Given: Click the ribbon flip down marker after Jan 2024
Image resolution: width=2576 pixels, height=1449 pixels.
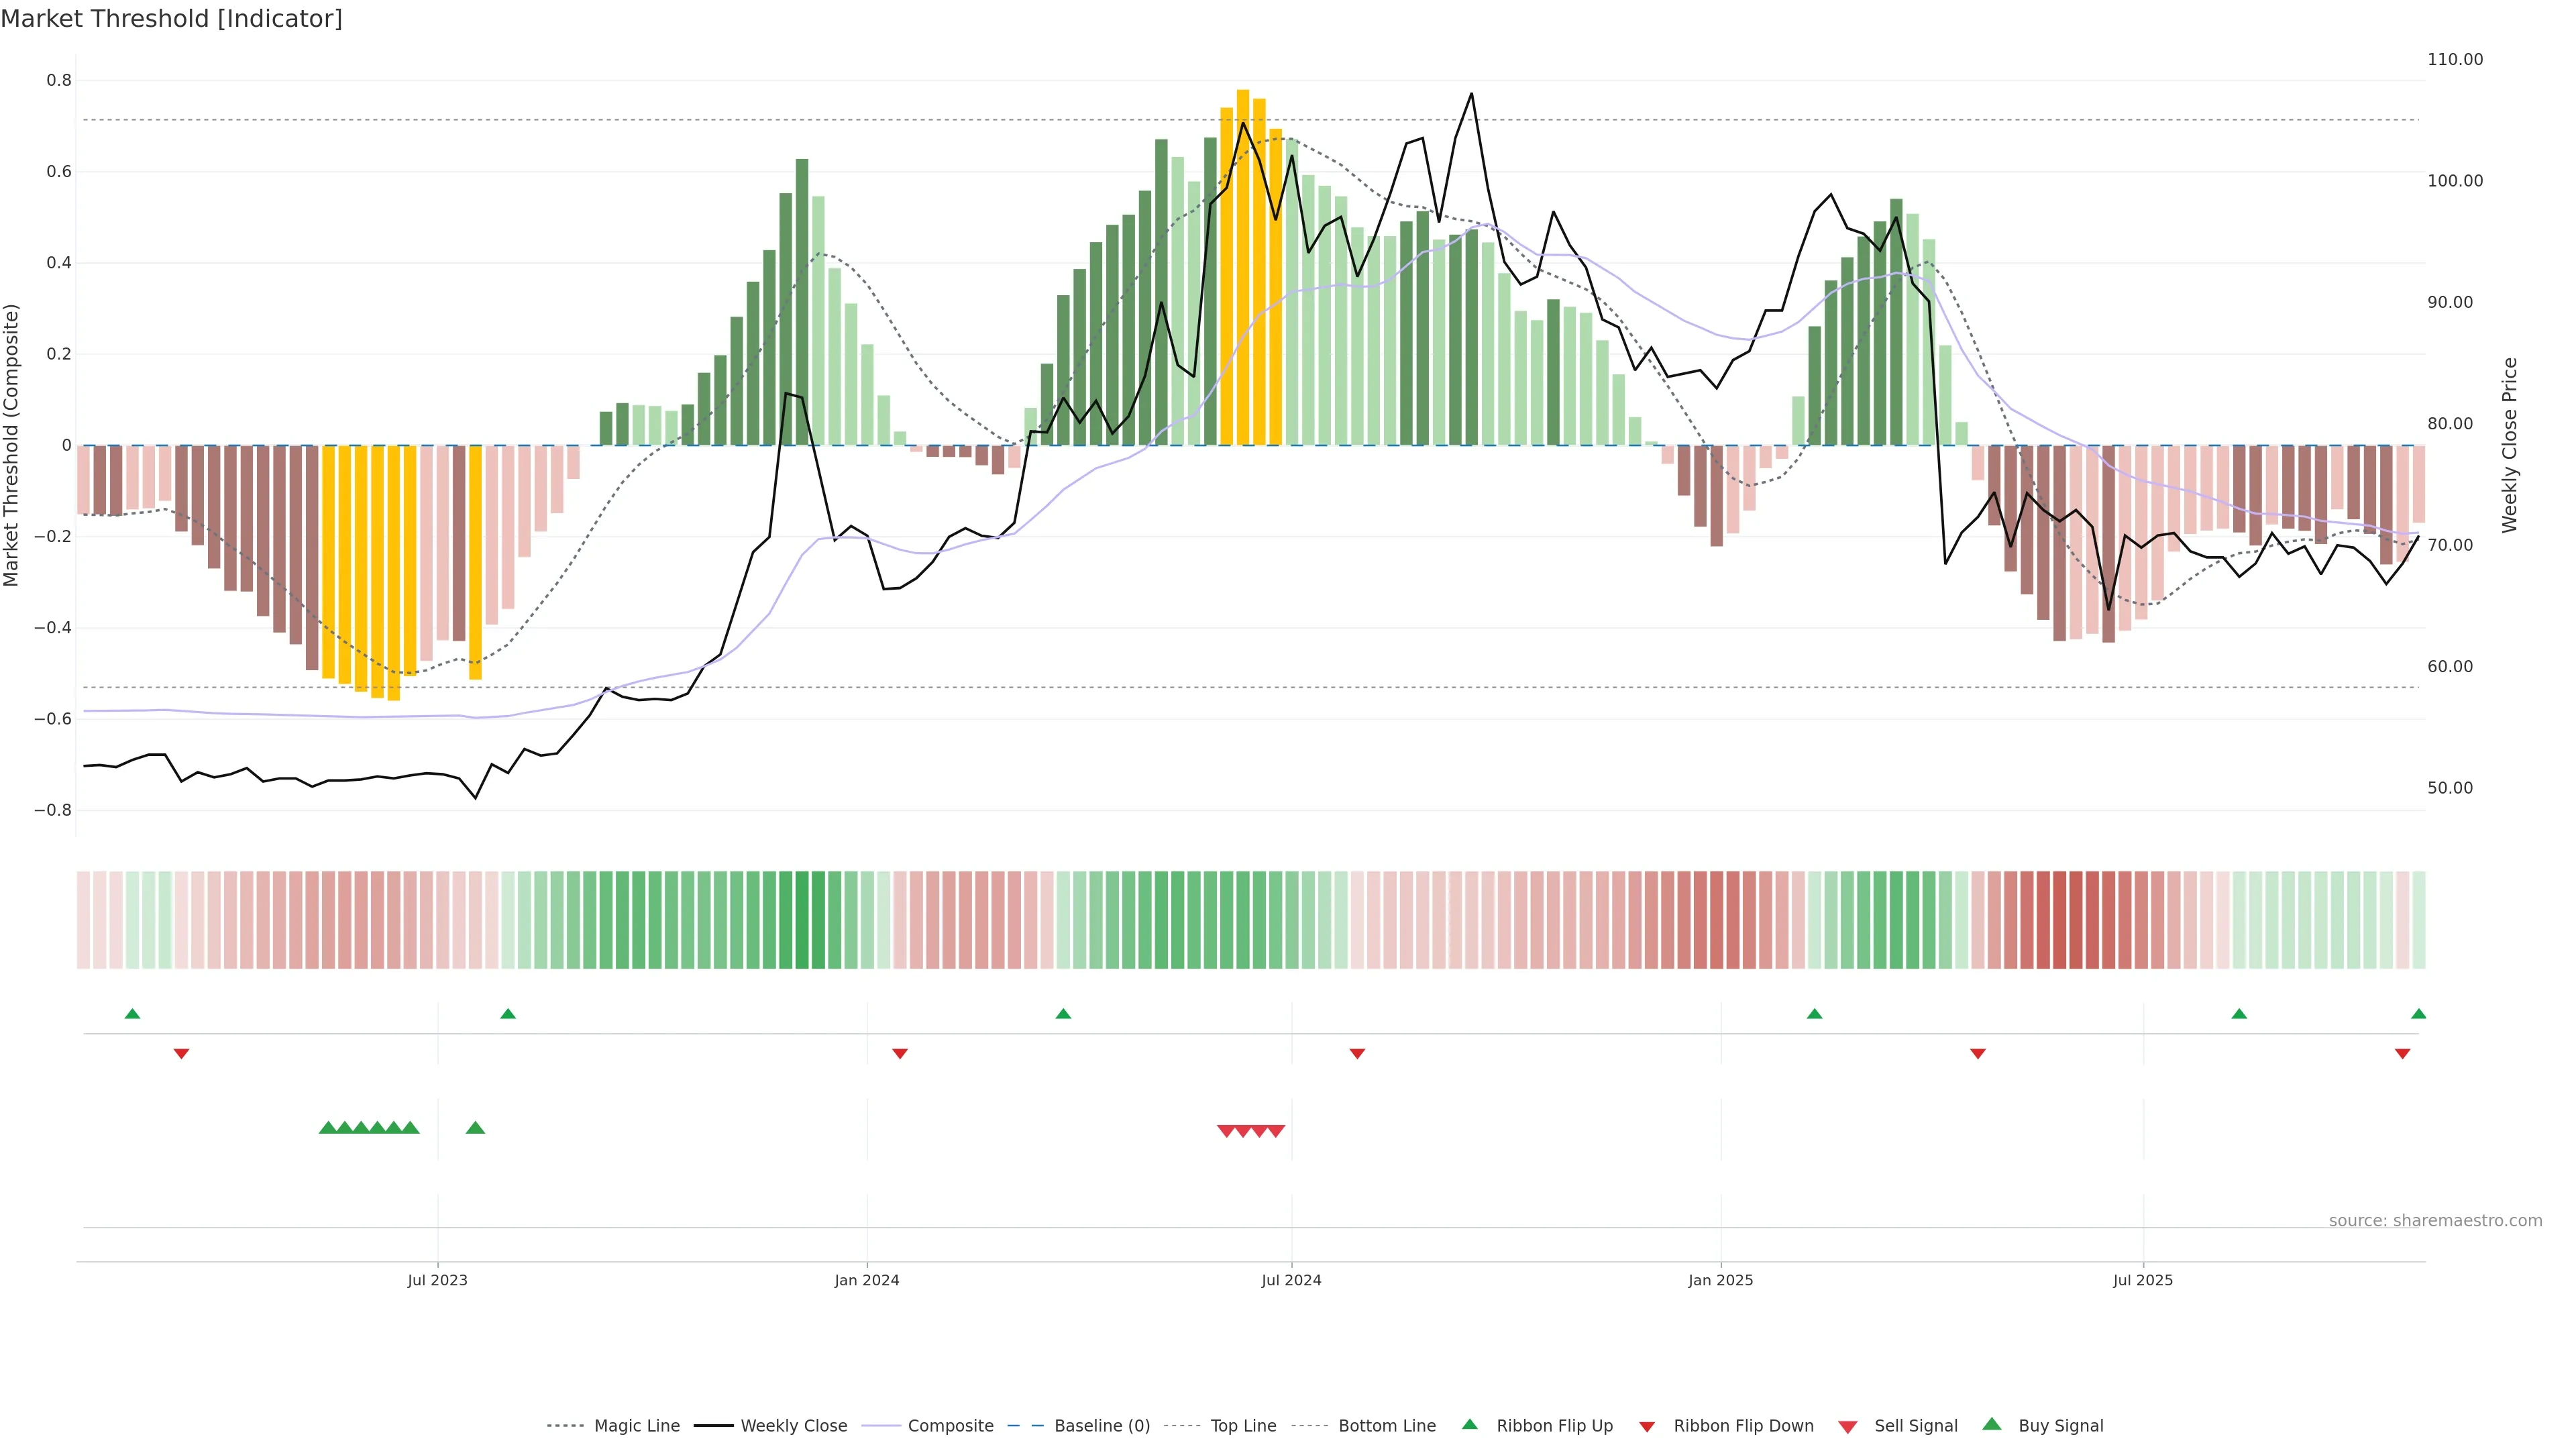Looking at the screenshot, I should point(899,1054).
